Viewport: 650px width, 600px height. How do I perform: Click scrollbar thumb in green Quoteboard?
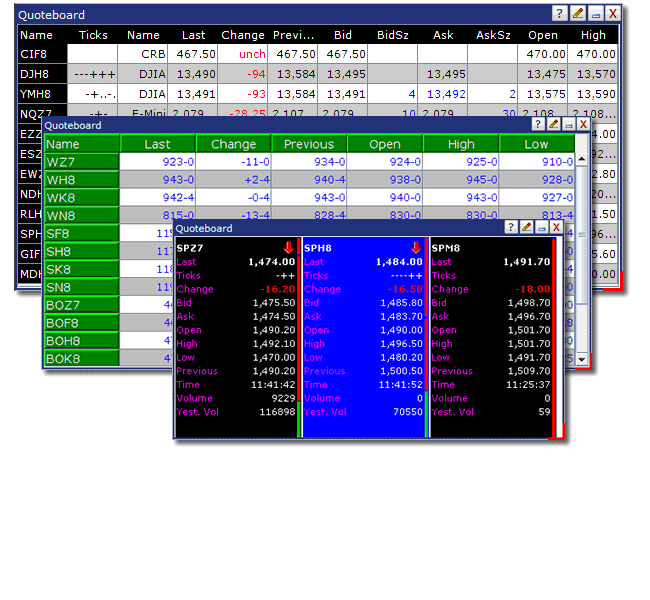click(x=582, y=235)
